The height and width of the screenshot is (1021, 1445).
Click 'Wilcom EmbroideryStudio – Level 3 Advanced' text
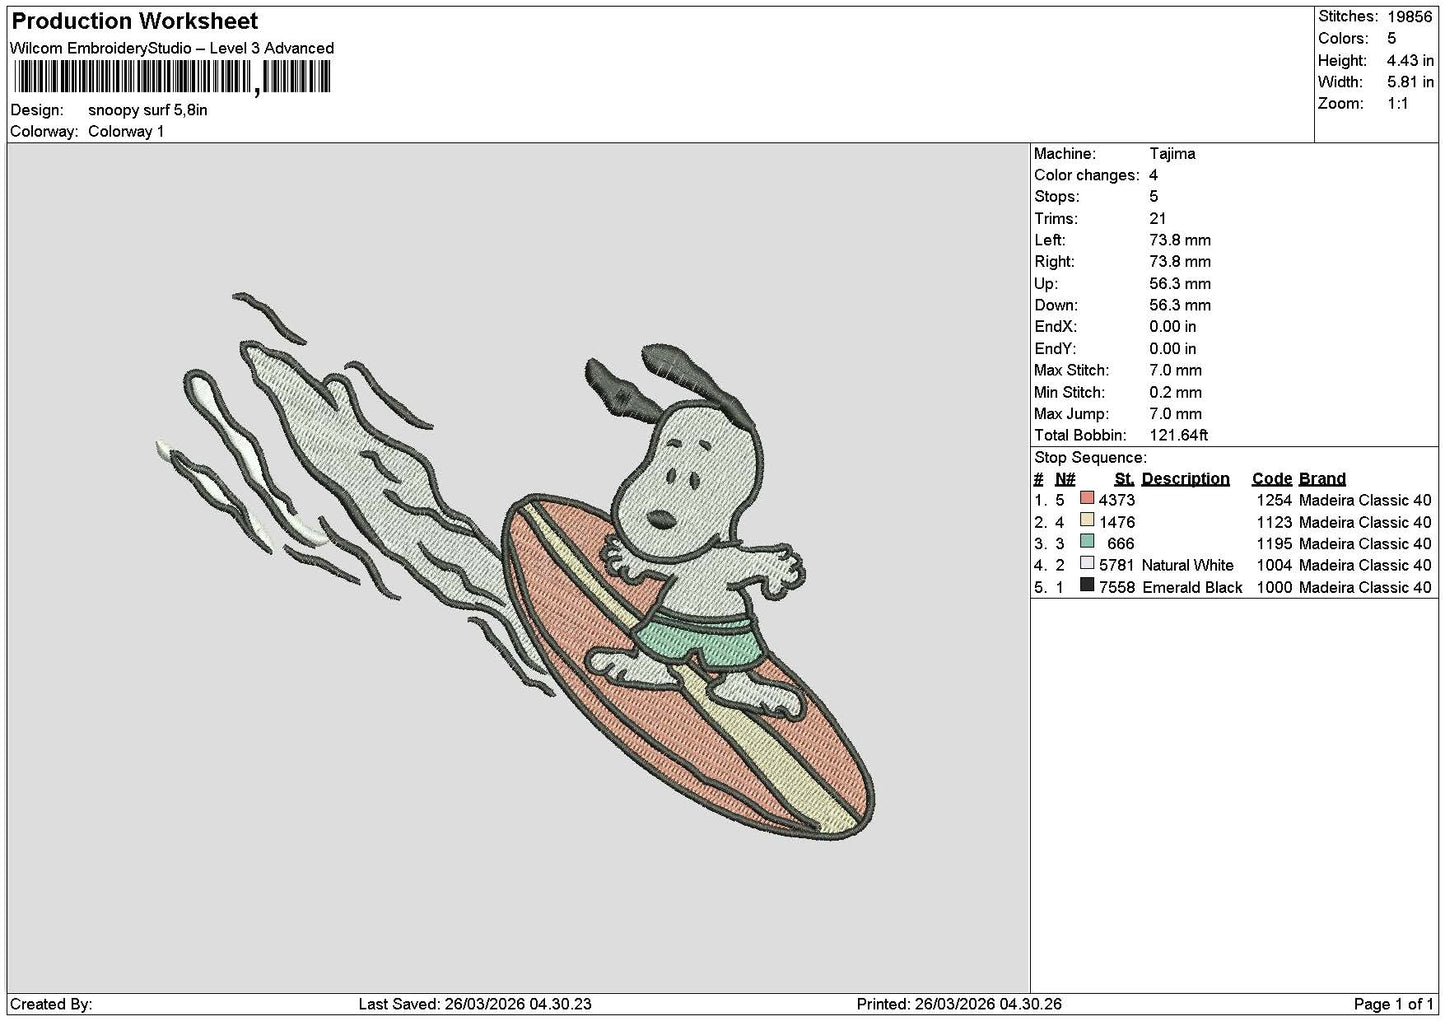click(x=172, y=48)
